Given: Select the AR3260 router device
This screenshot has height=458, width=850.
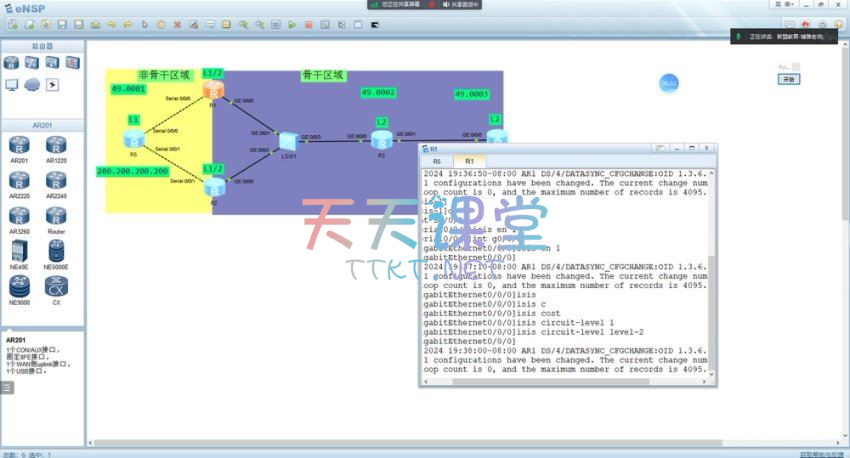Looking at the screenshot, I should 19,216.
